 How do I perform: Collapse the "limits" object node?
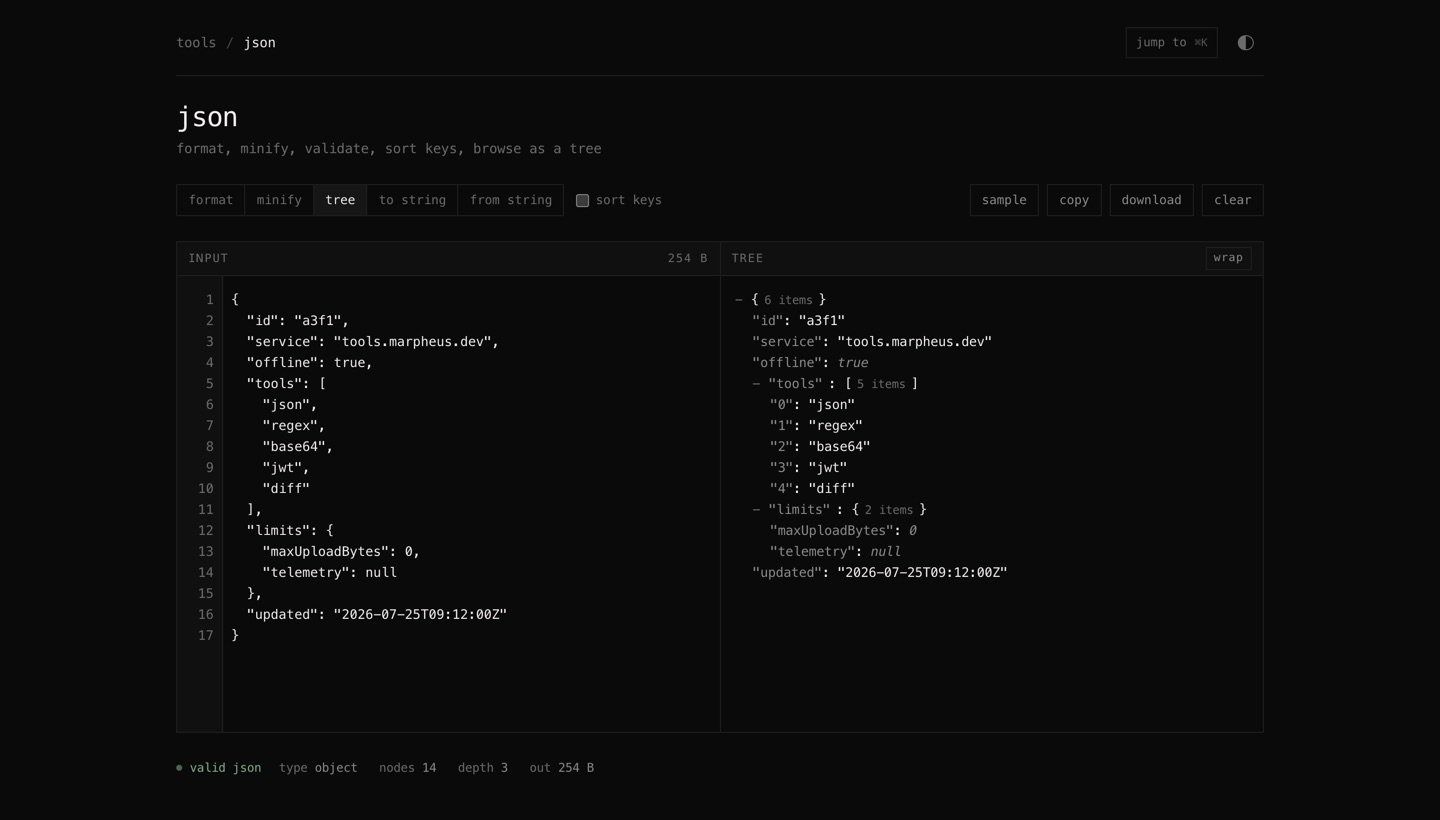click(756, 510)
